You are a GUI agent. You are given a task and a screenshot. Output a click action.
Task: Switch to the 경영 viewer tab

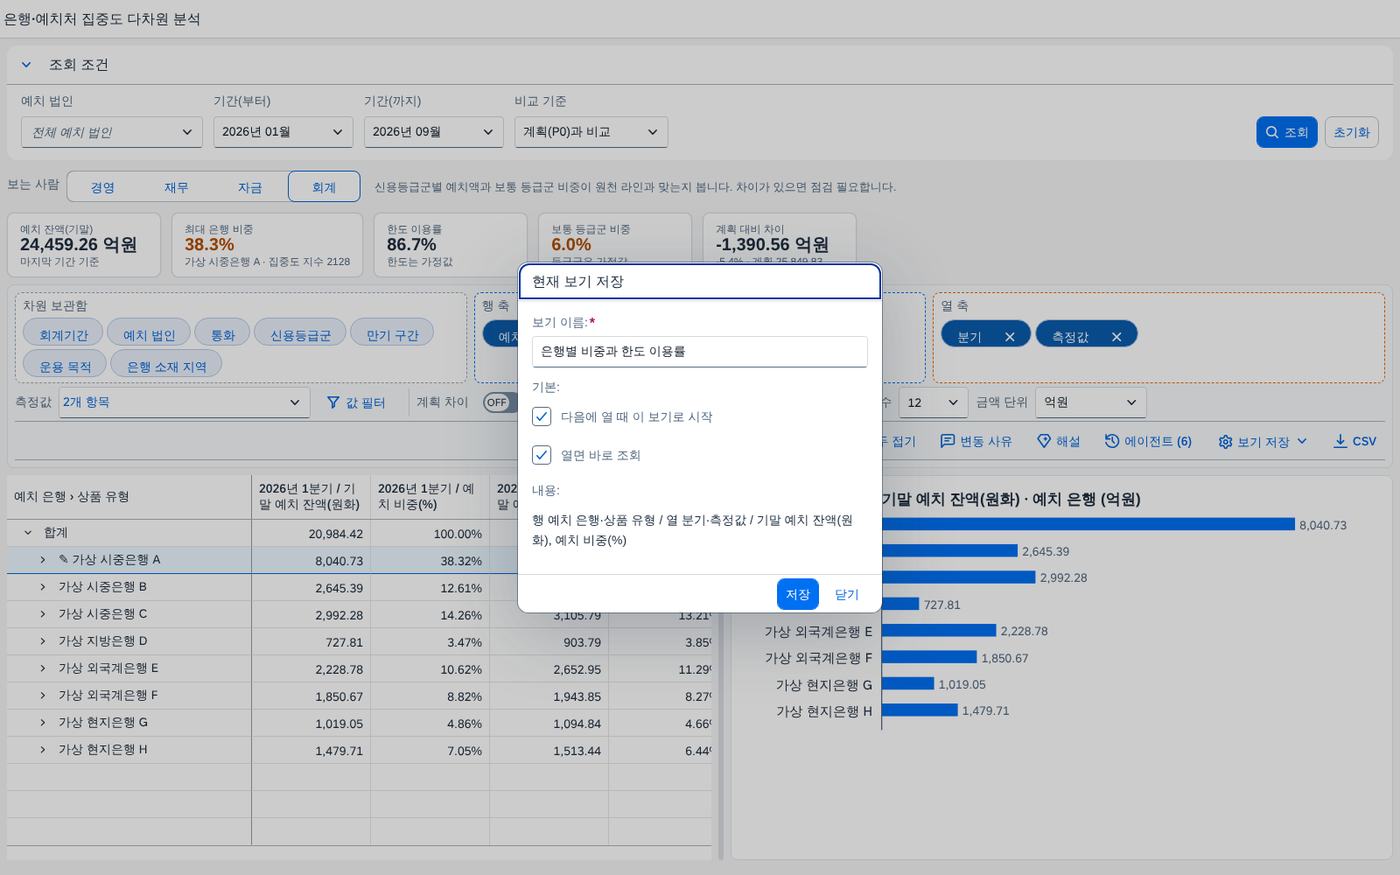click(x=102, y=187)
